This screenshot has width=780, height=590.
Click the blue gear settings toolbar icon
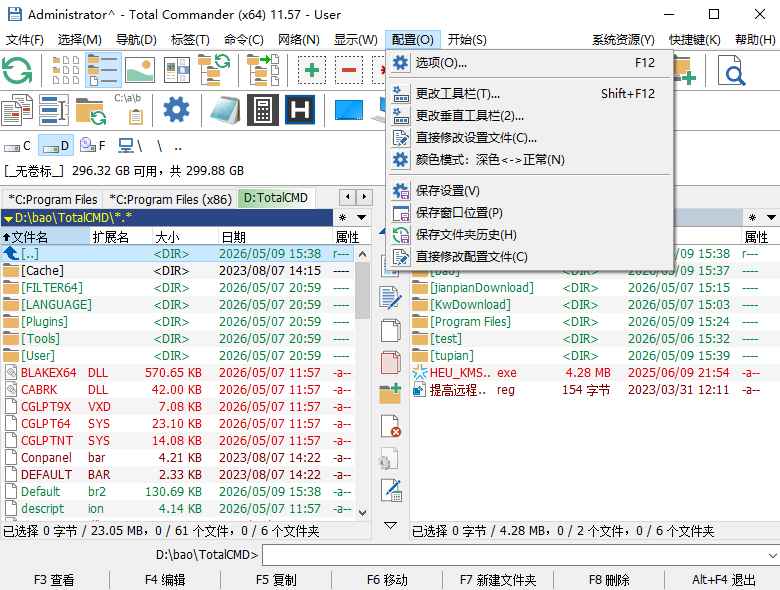(x=176, y=109)
